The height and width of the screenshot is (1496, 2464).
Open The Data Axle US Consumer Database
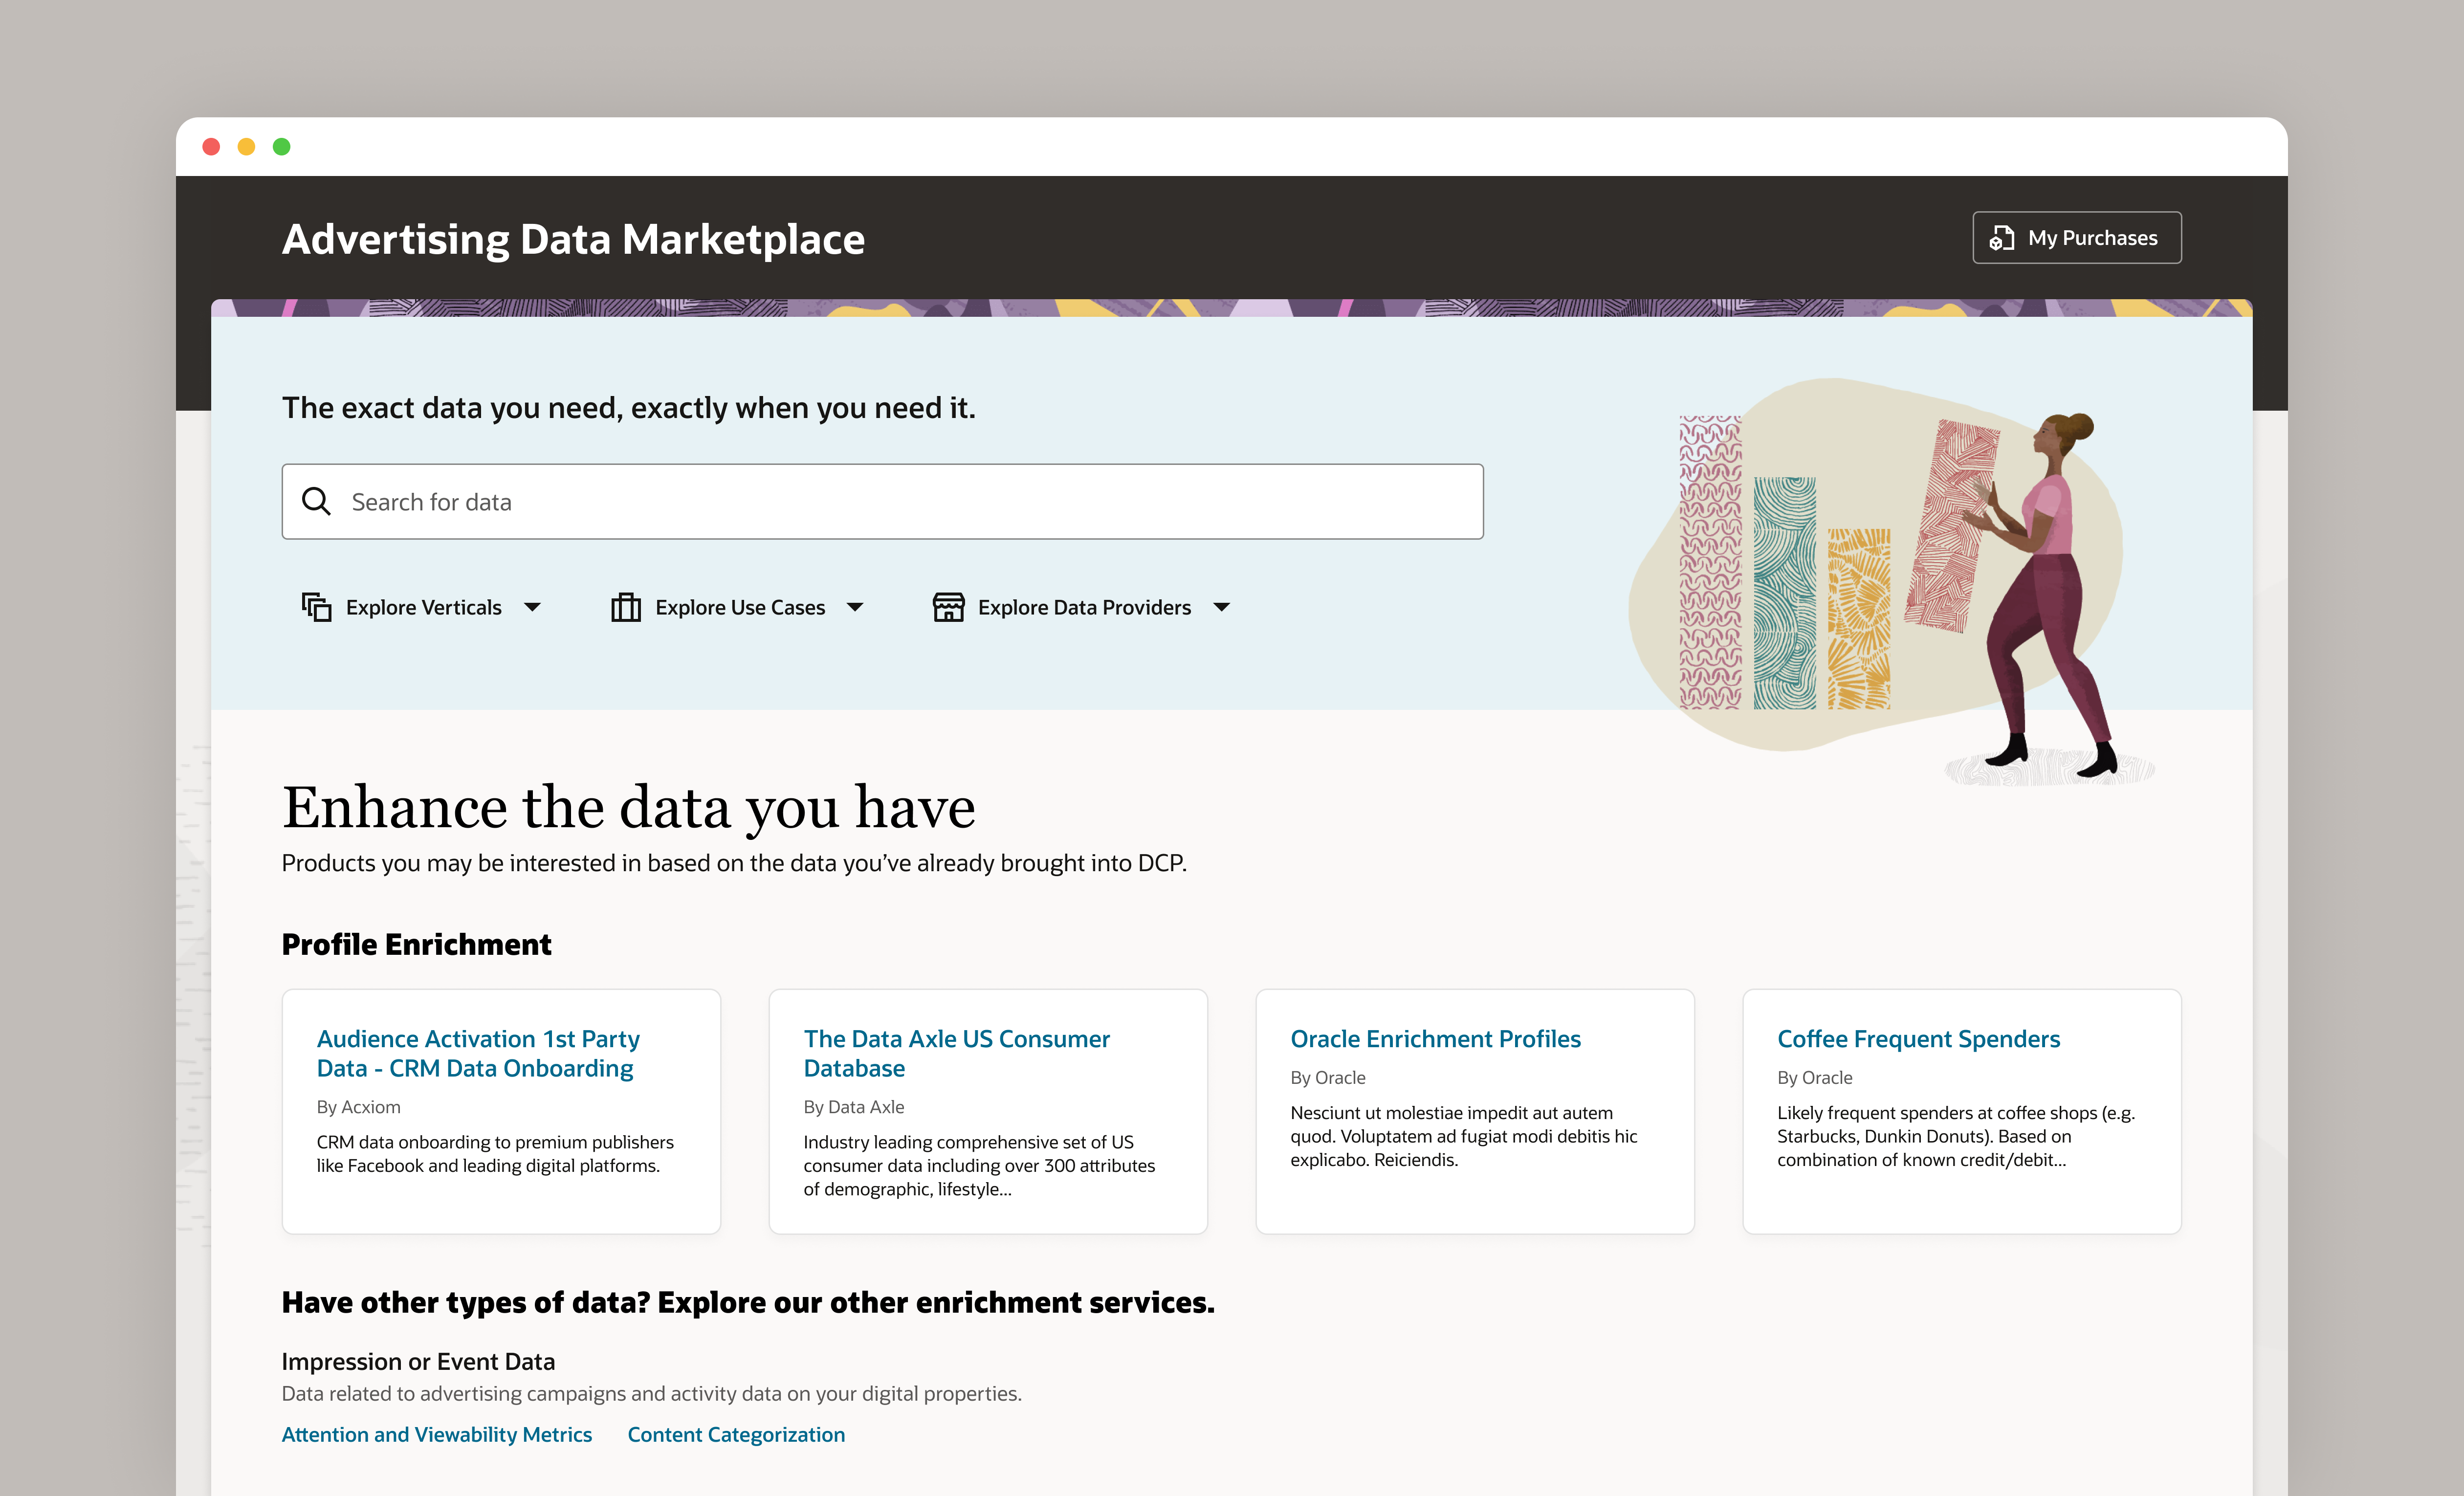[x=956, y=1053]
